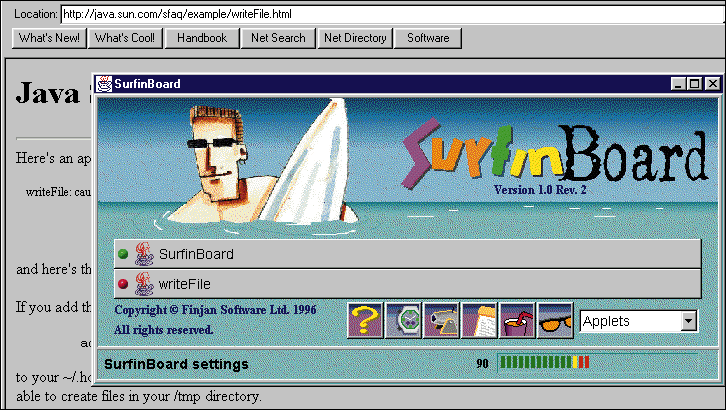The width and height of the screenshot is (726, 410).
Task: Click the security level meter bars
Action: click(x=545, y=362)
